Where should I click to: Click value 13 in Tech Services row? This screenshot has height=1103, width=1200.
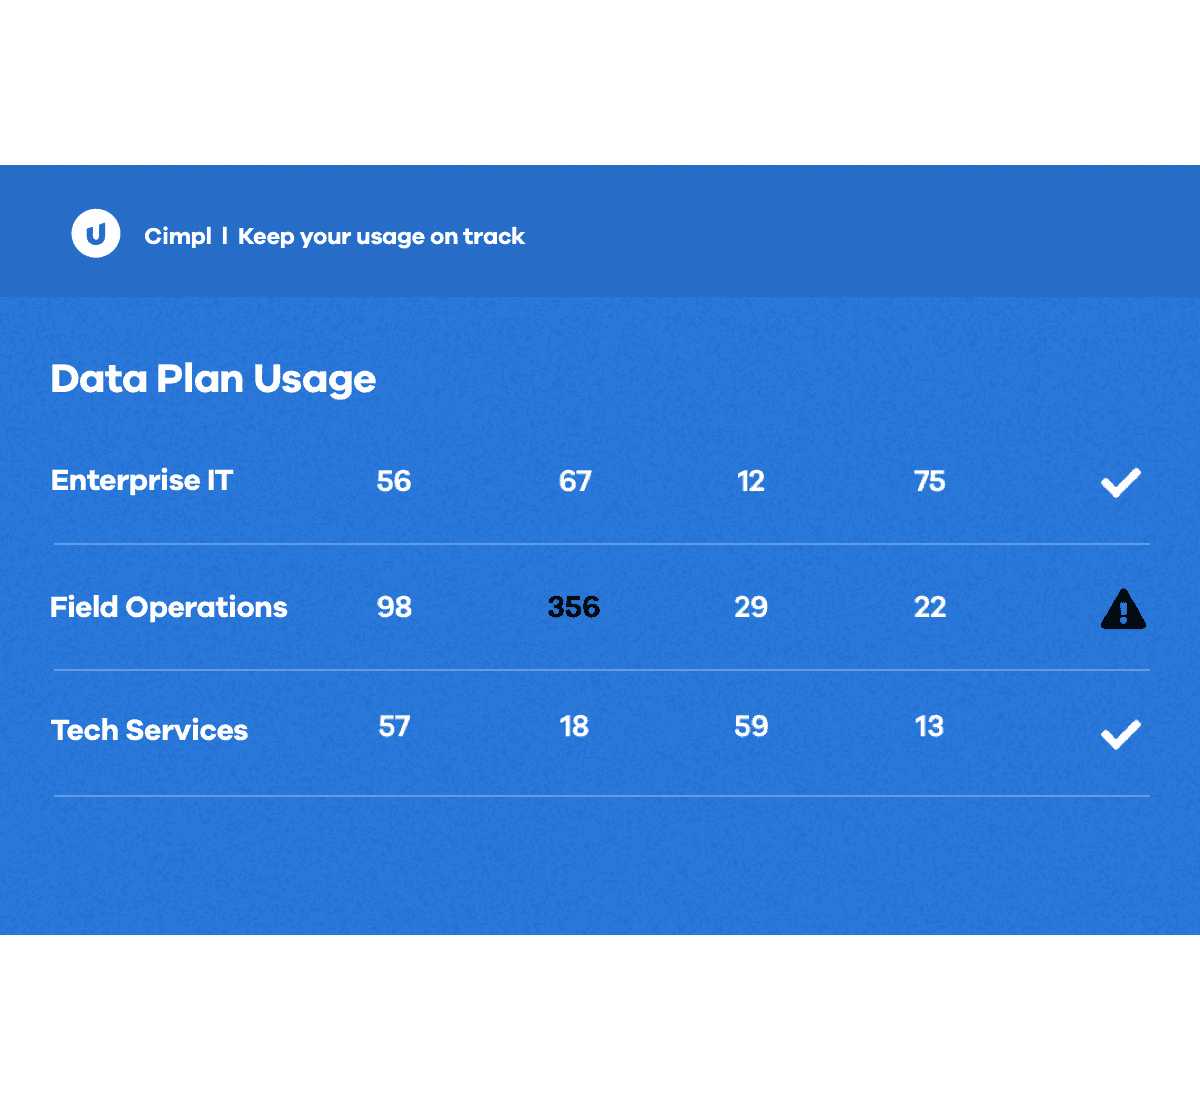[929, 726]
